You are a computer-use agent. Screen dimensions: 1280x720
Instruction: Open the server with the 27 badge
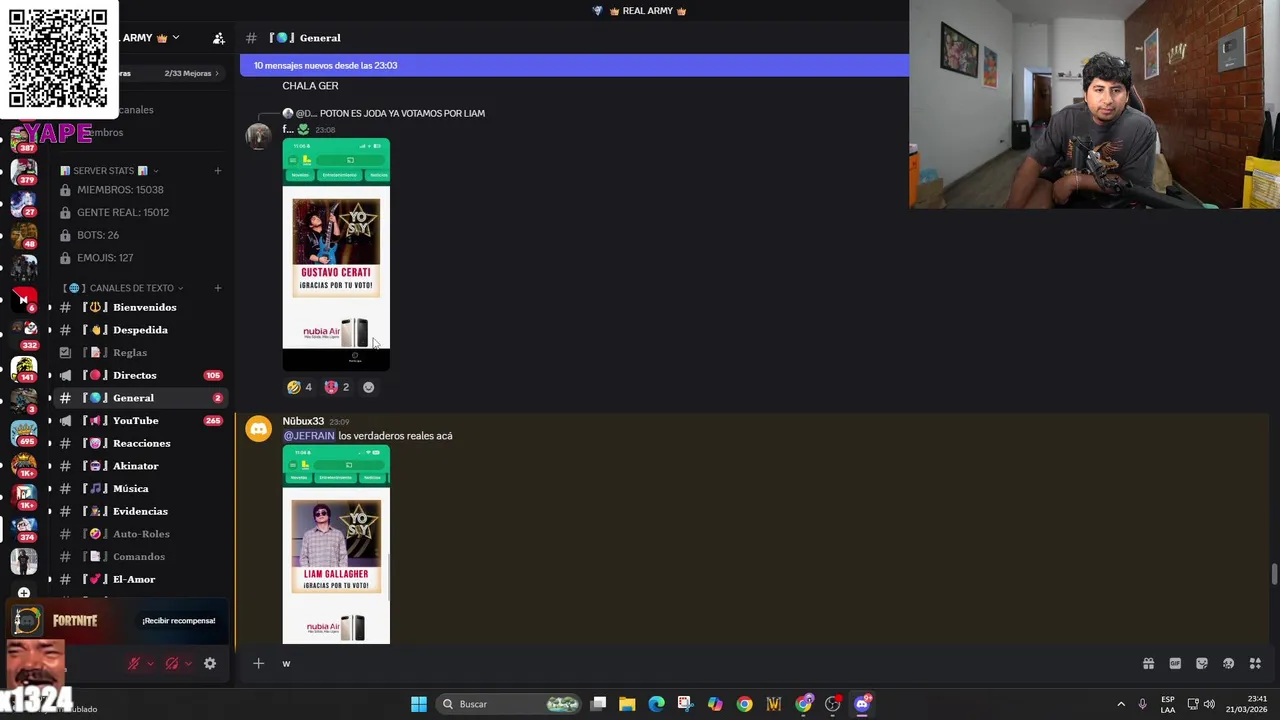click(24, 203)
